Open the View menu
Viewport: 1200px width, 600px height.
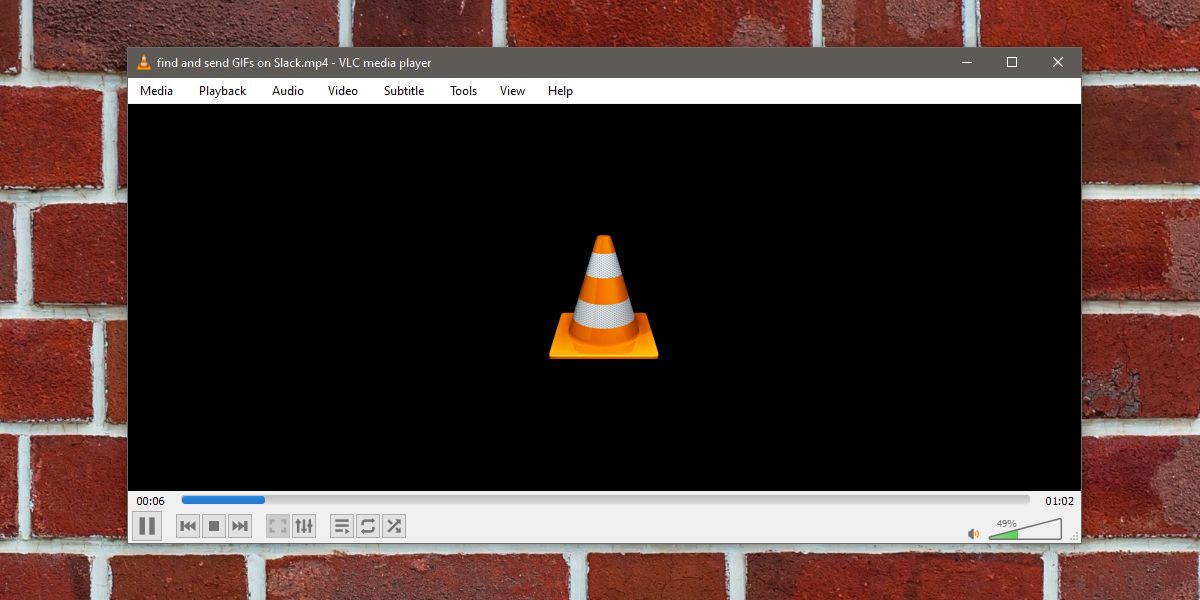(x=512, y=91)
